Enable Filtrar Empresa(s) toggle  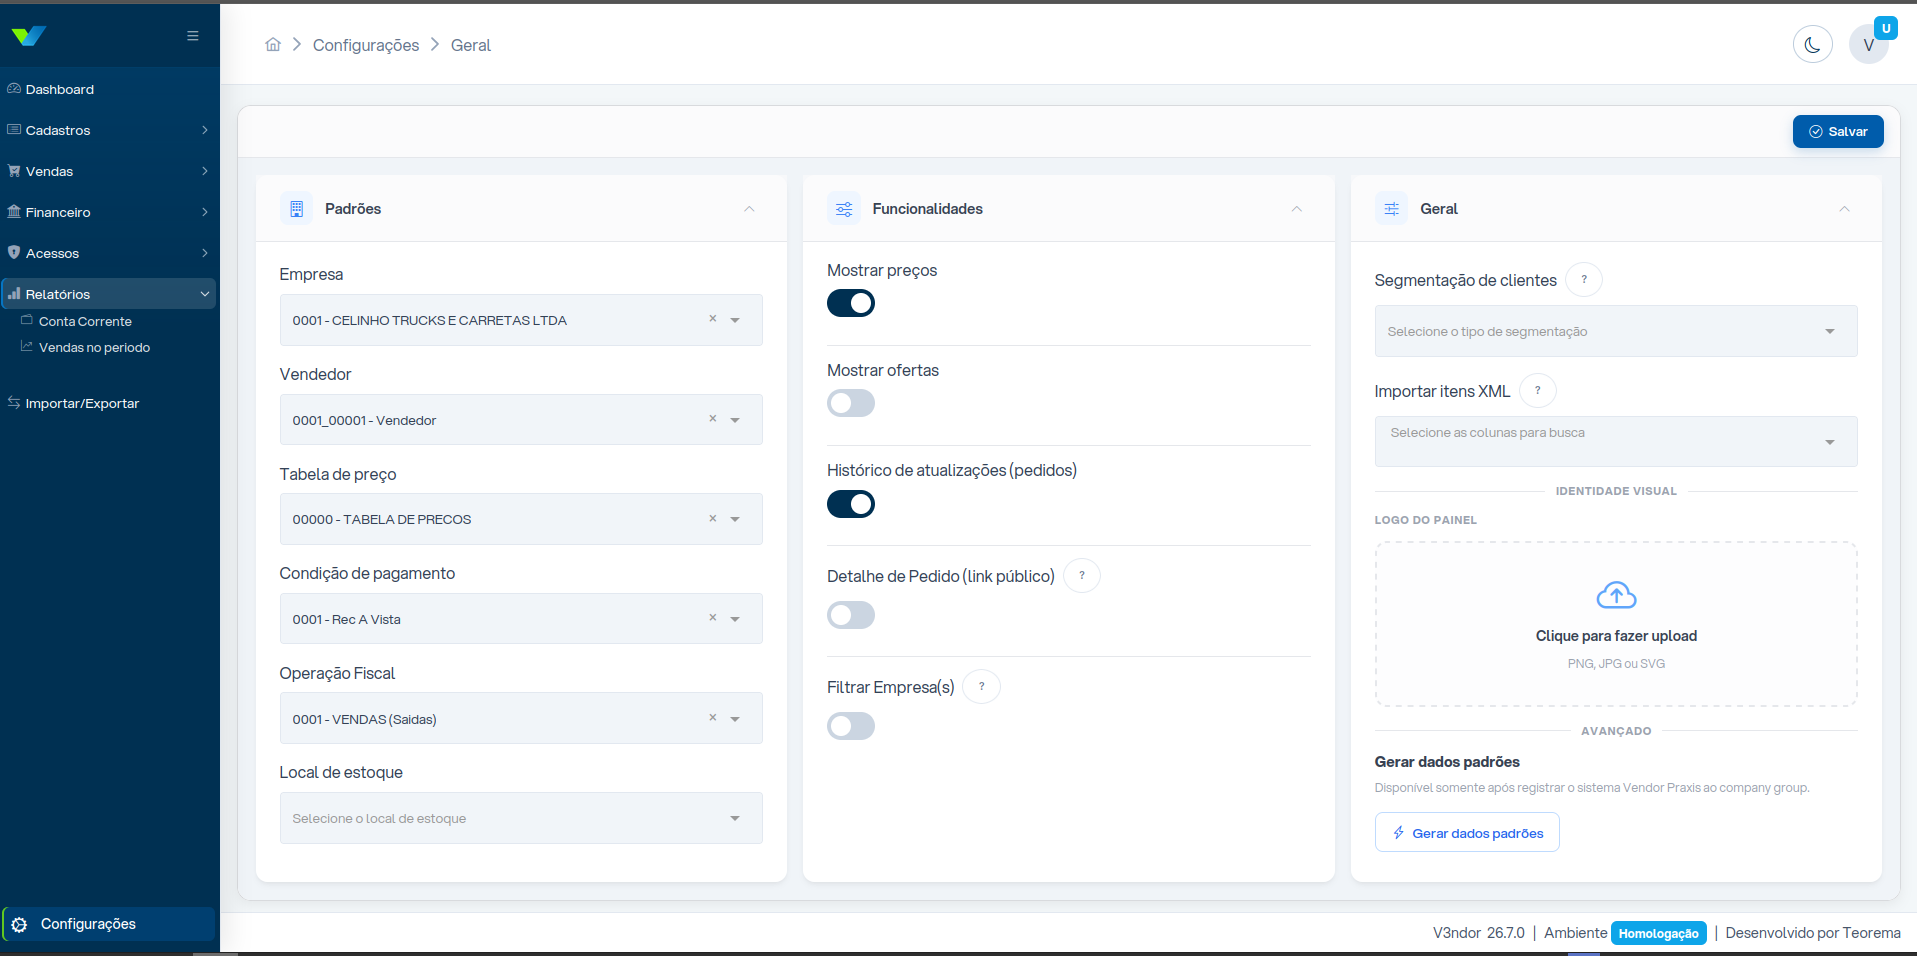click(851, 726)
